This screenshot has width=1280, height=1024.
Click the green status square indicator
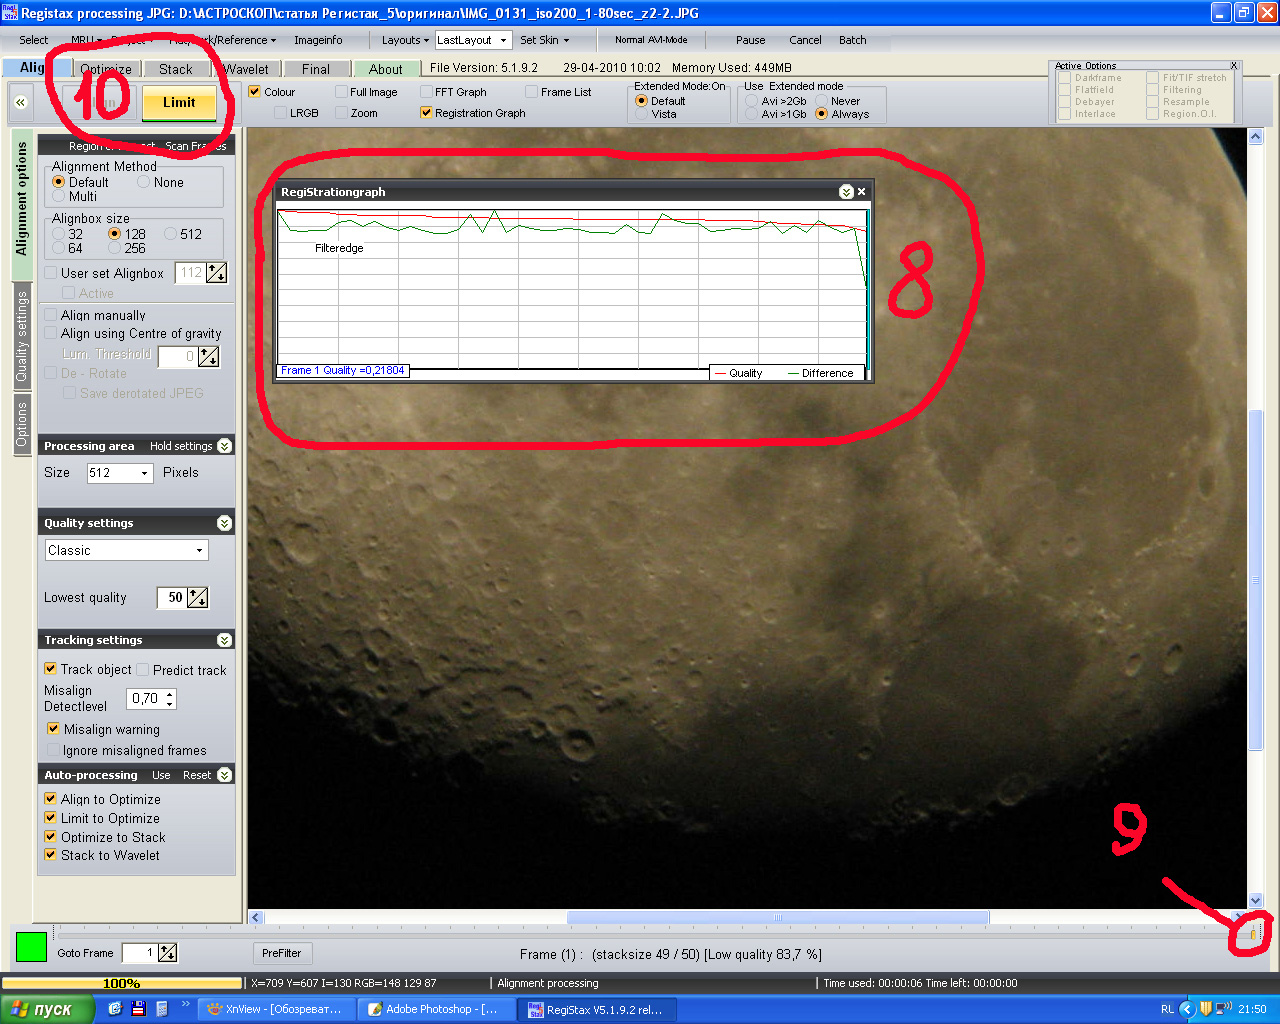[x=31, y=947]
